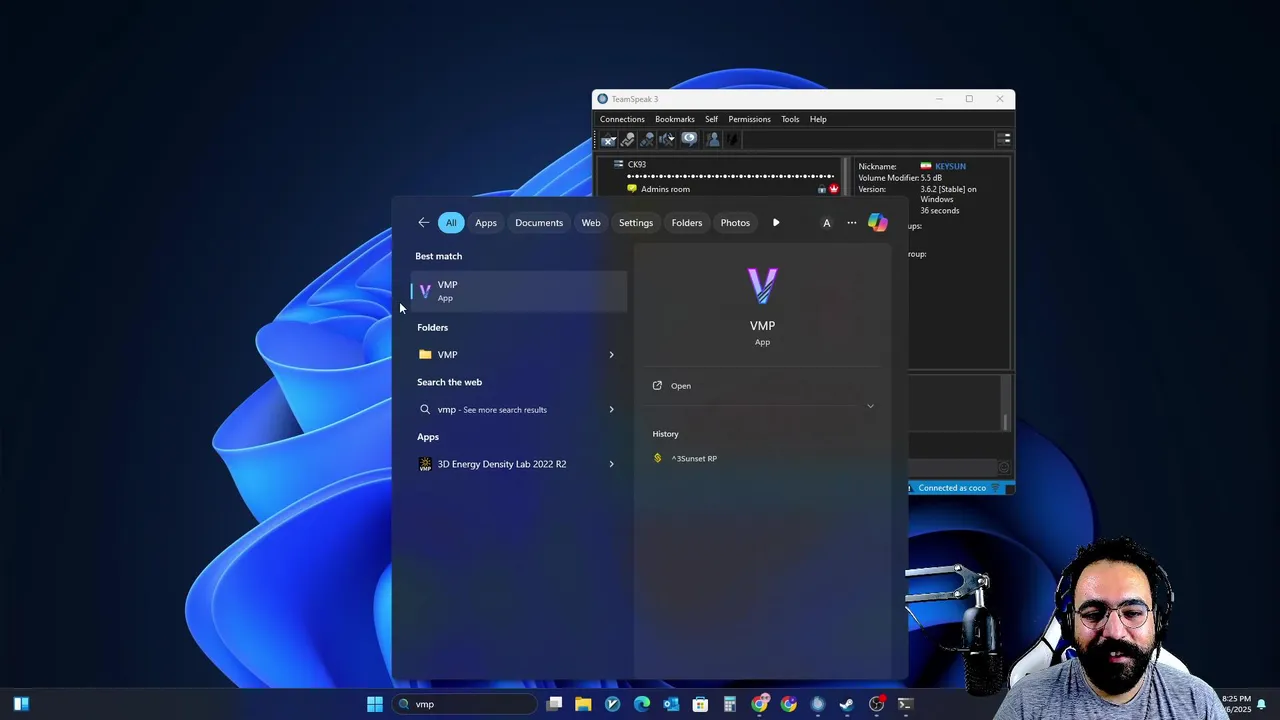Click the 'Connected as coco' status text

[x=952, y=488]
